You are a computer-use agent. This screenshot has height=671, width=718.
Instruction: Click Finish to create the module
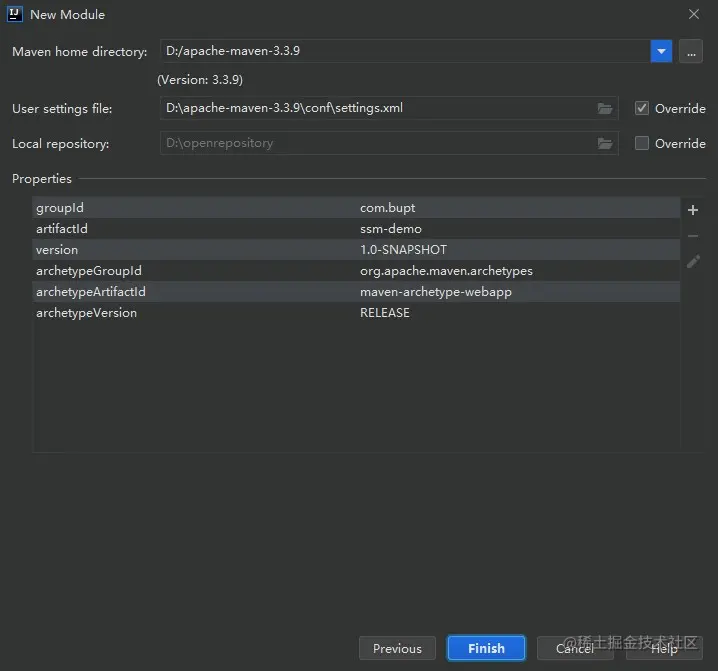tap(486, 648)
